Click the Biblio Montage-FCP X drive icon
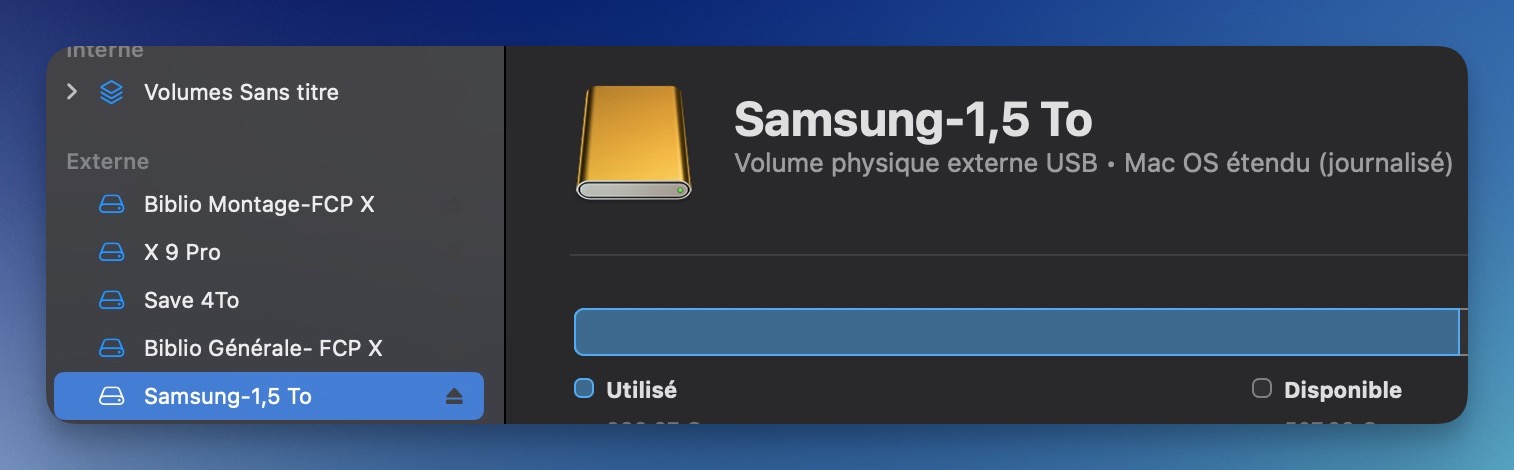This screenshot has width=1514, height=470. click(x=111, y=205)
